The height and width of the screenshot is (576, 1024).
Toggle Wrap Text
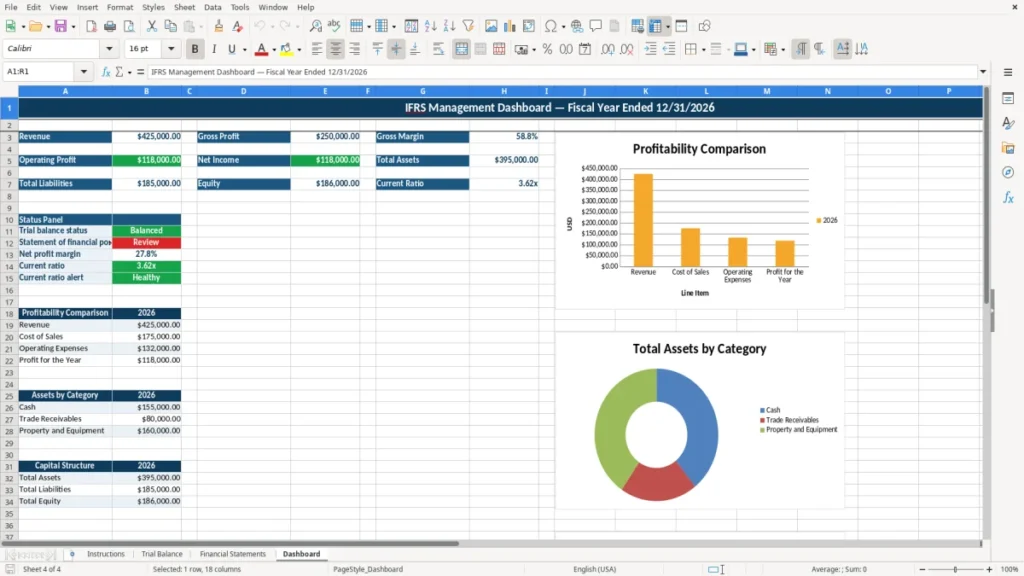[x=438, y=49]
